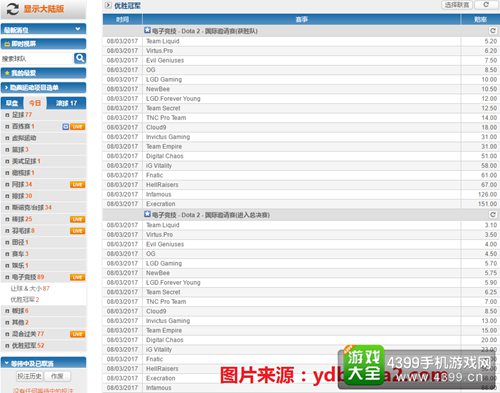Select LGD Gaming winner odds 10.00
The image size is (500, 393).
(x=489, y=80)
